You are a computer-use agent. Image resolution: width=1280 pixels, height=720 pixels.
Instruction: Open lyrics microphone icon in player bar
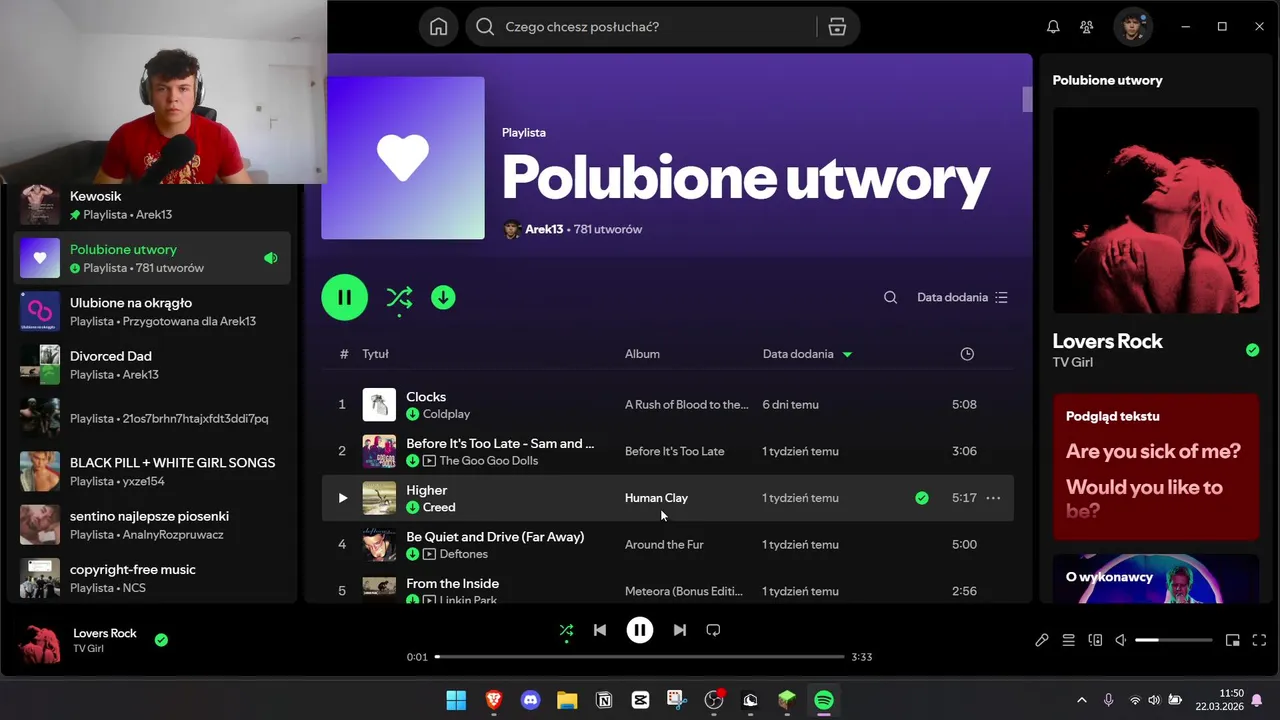pos(1041,640)
